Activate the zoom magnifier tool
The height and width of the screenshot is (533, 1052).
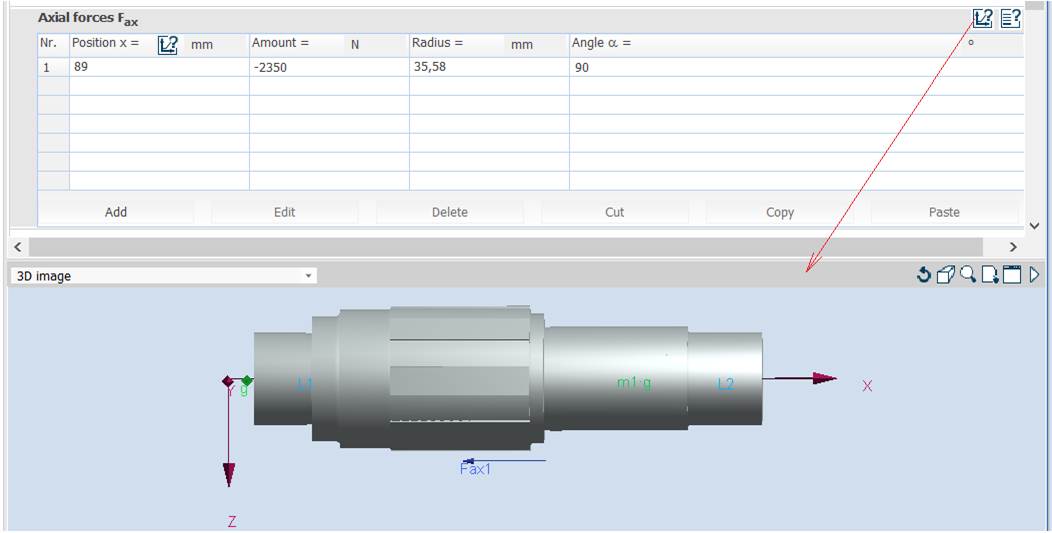click(967, 274)
